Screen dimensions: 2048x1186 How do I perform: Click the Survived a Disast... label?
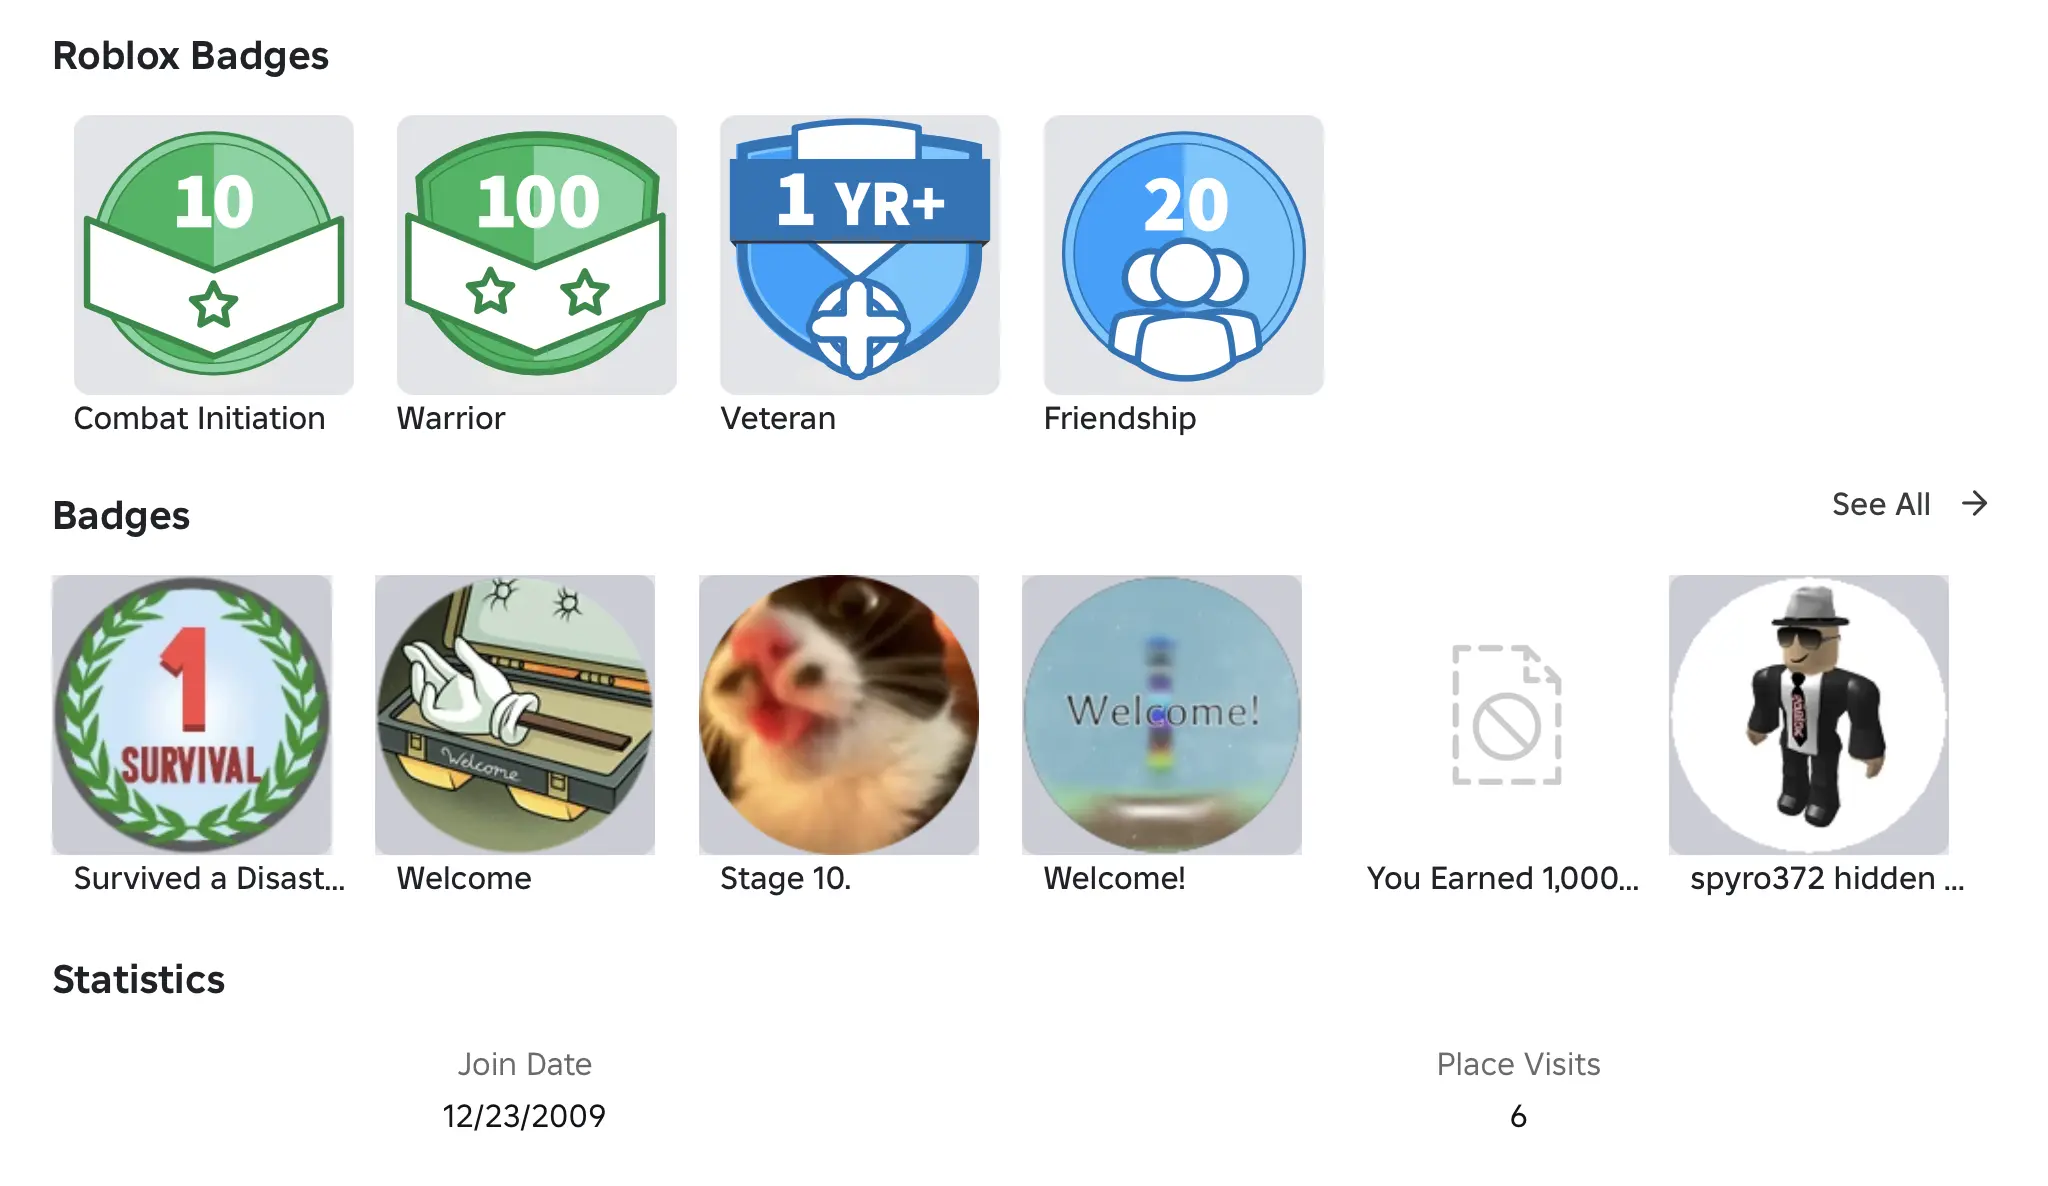click(209, 878)
